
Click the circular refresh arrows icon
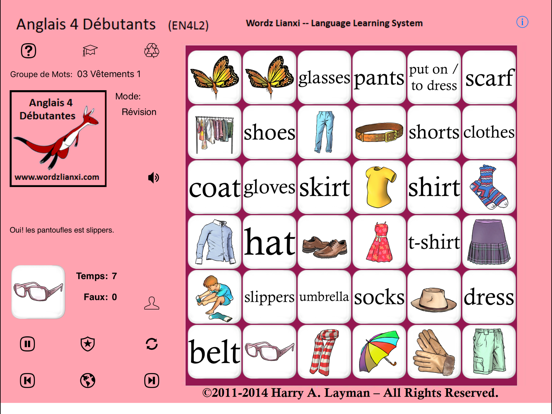[x=152, y=344]
